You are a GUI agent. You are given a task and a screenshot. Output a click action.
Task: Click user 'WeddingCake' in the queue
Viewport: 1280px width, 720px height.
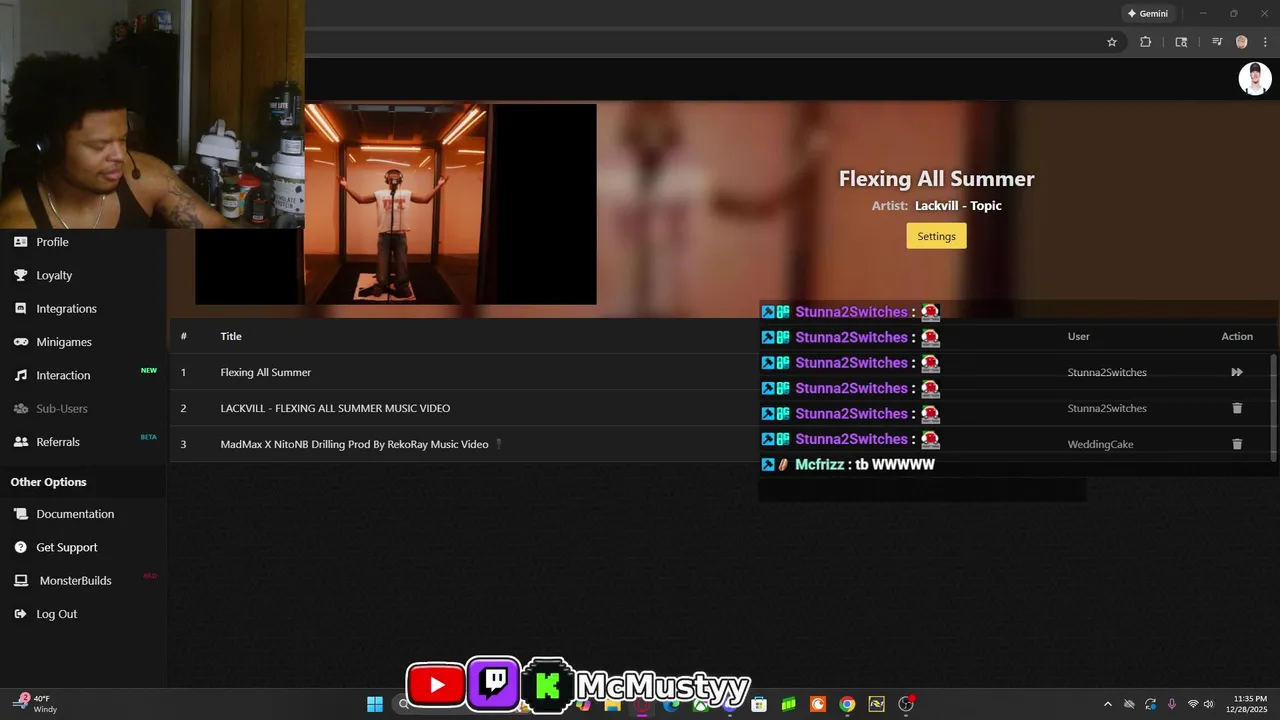pyautogui.click(x=1100, y=444)
